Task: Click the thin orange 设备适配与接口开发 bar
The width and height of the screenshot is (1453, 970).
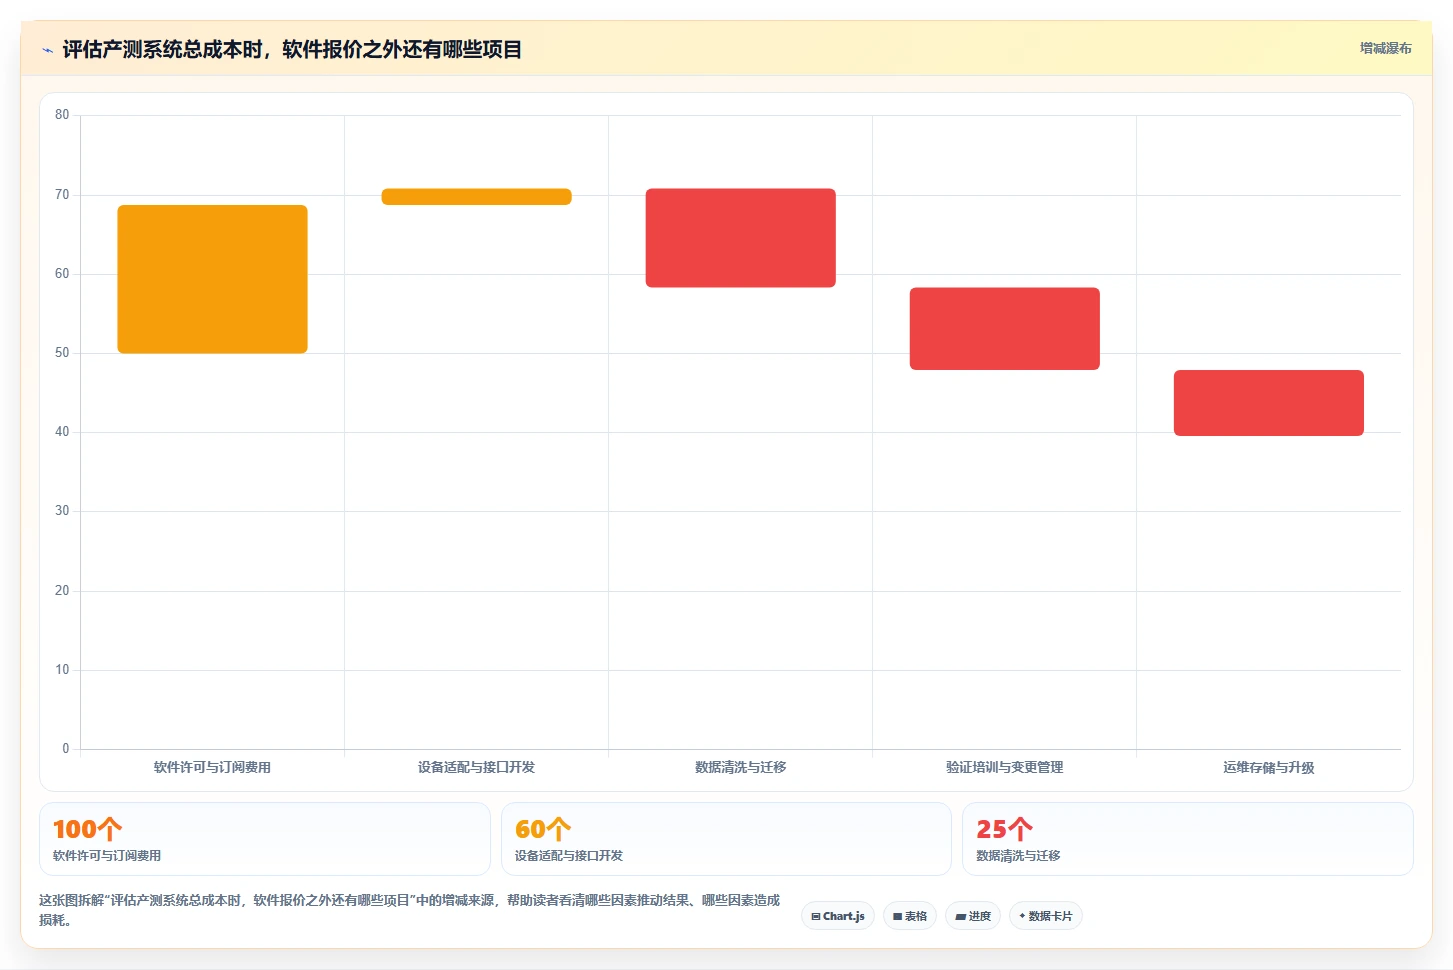Action: point(476,197)
